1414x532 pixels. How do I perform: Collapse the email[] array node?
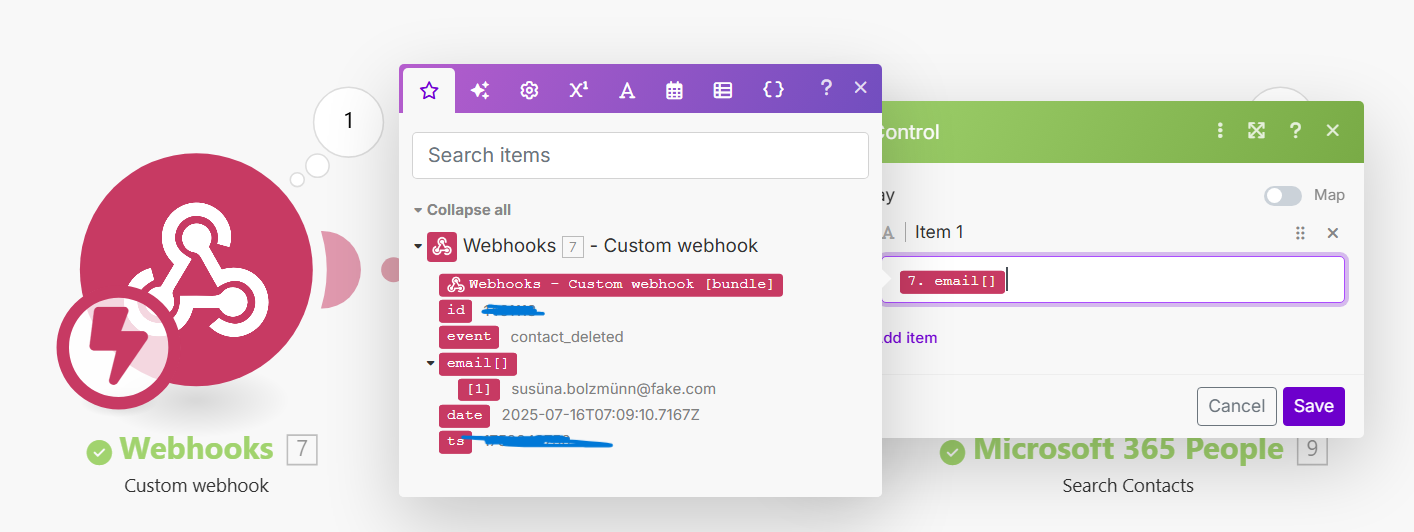tap(431, 363)
